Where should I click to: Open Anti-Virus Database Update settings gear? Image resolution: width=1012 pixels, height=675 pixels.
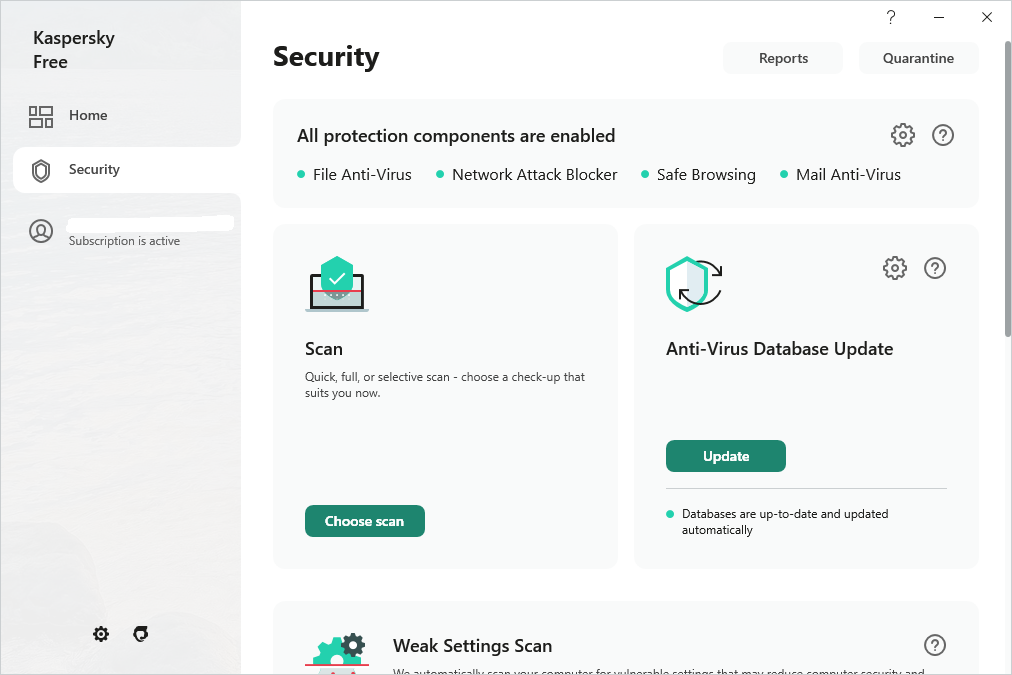(x=895, y=268)
